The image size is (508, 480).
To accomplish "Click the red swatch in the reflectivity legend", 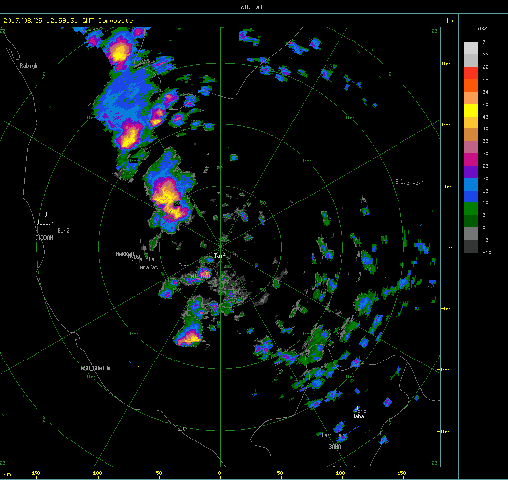I will pos(471,73).
